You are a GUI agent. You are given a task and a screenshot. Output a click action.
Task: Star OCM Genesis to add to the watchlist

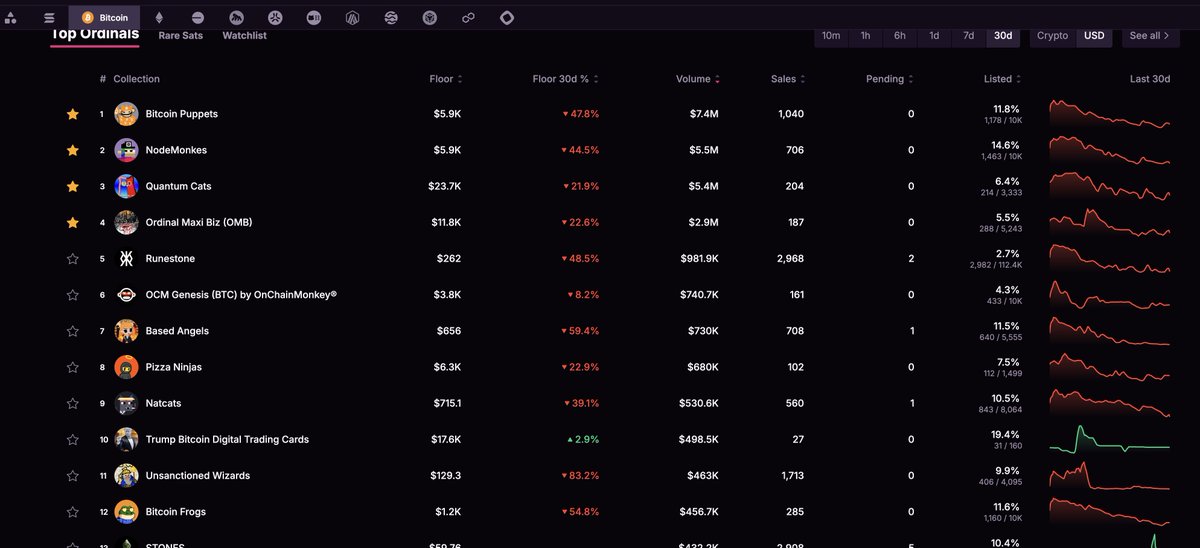72,295
